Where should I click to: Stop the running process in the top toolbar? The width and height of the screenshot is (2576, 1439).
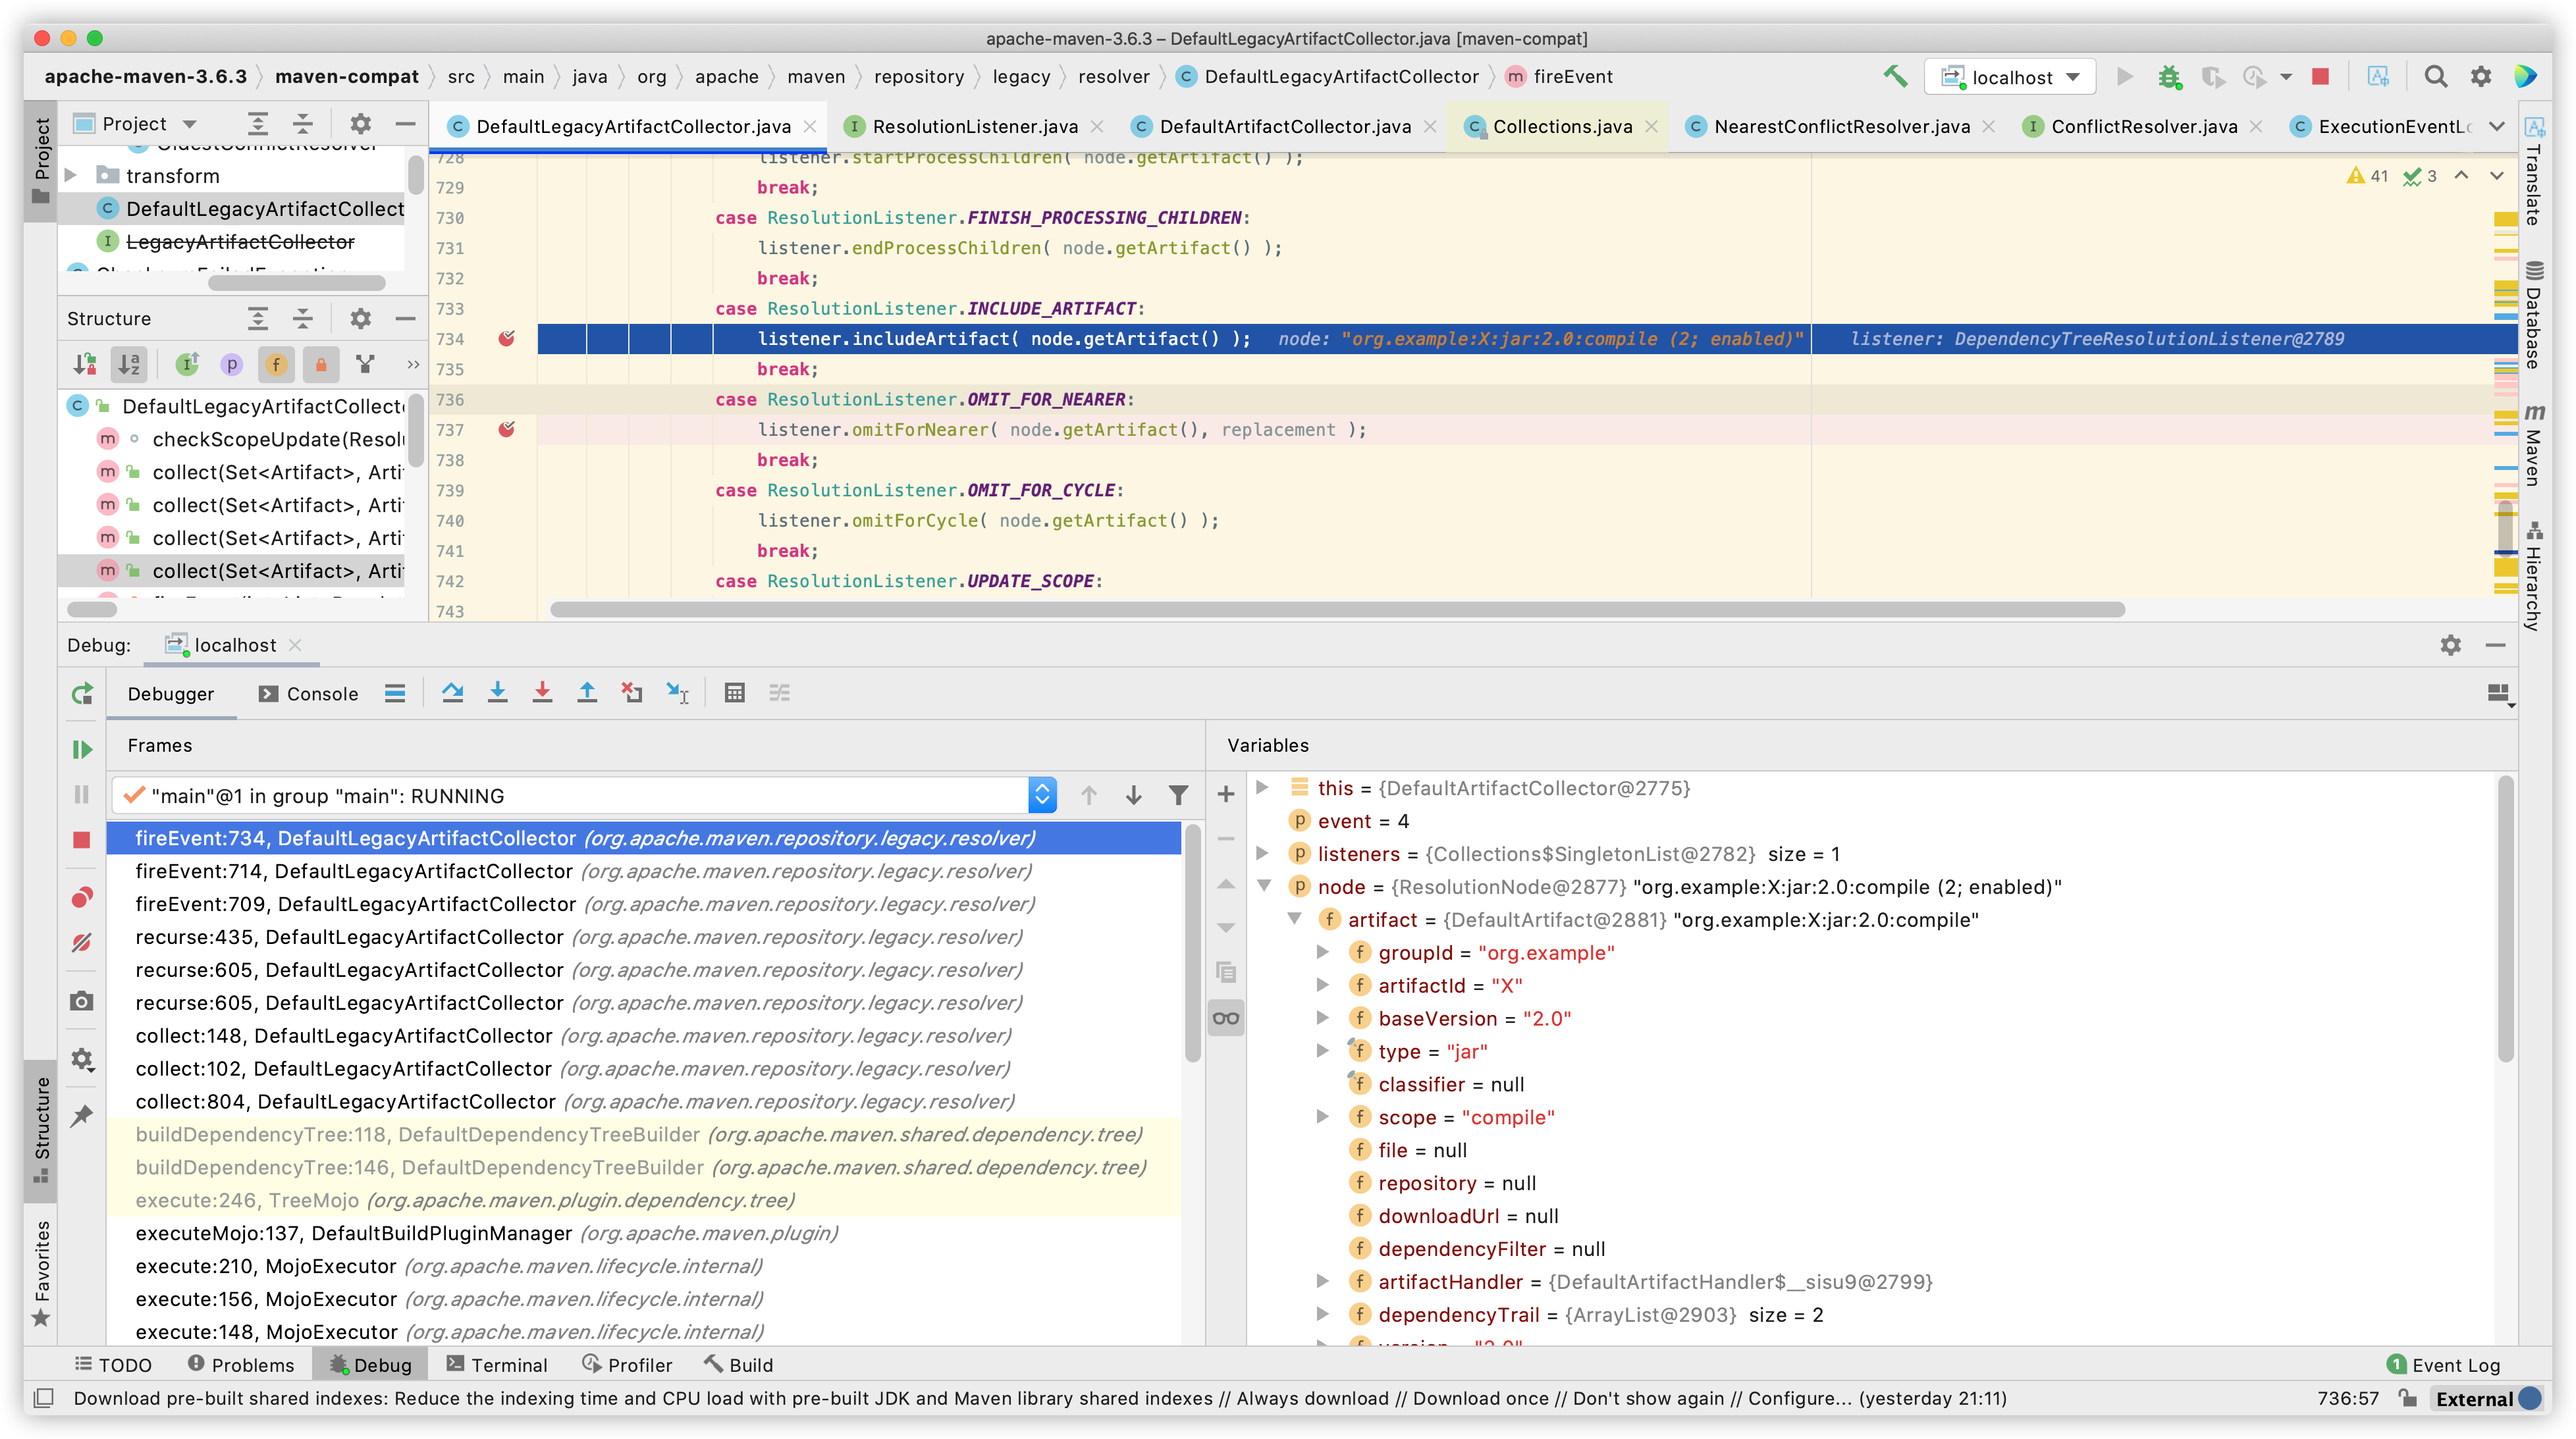[x=2320, y=77]
